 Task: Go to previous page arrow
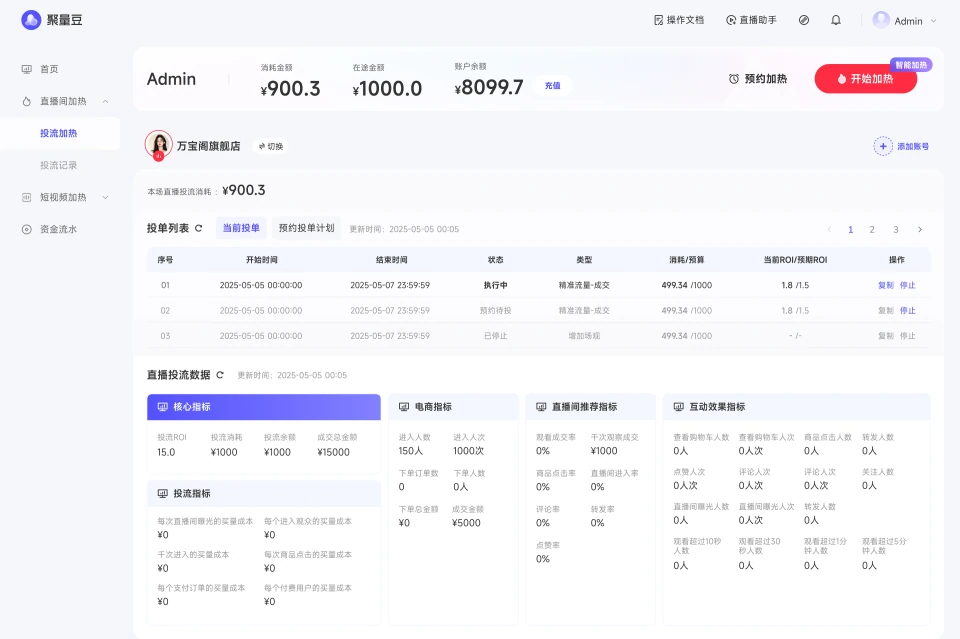(x=829, y=230)
